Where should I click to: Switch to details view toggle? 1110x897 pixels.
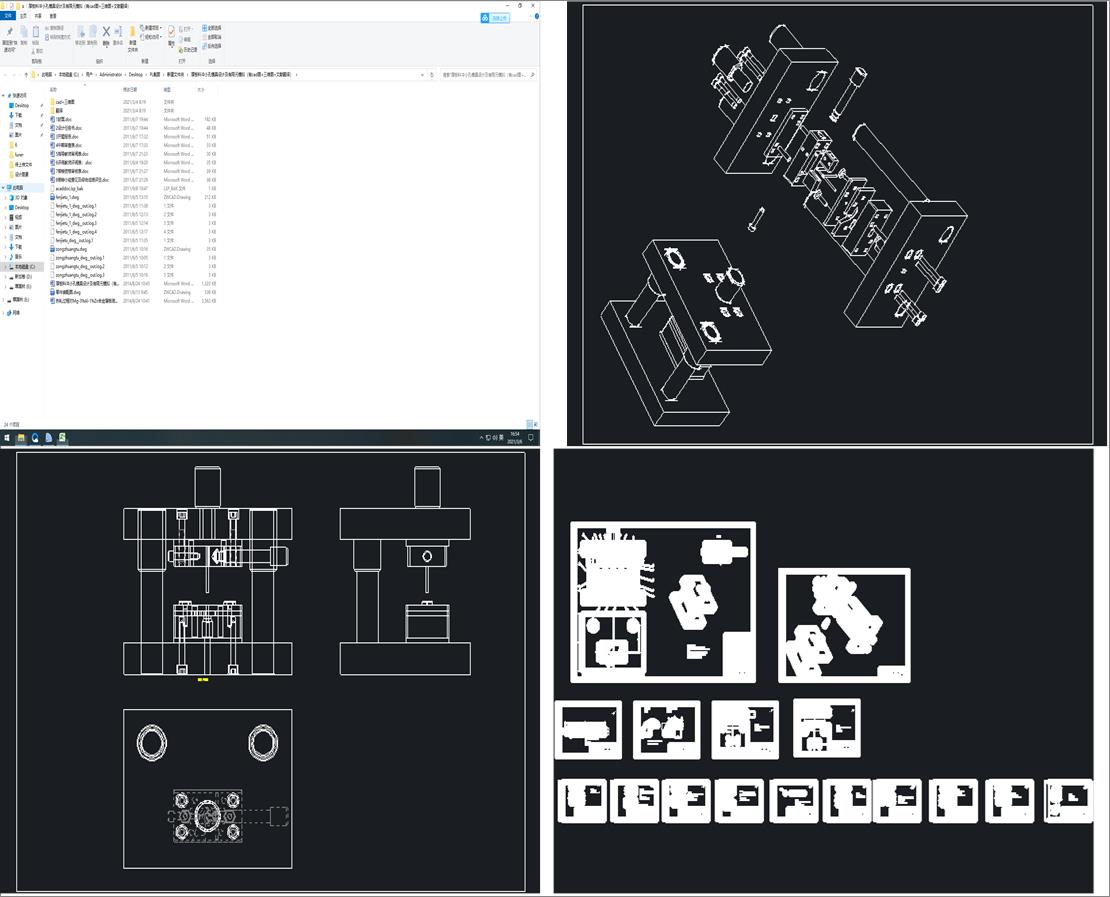point(530,425)
